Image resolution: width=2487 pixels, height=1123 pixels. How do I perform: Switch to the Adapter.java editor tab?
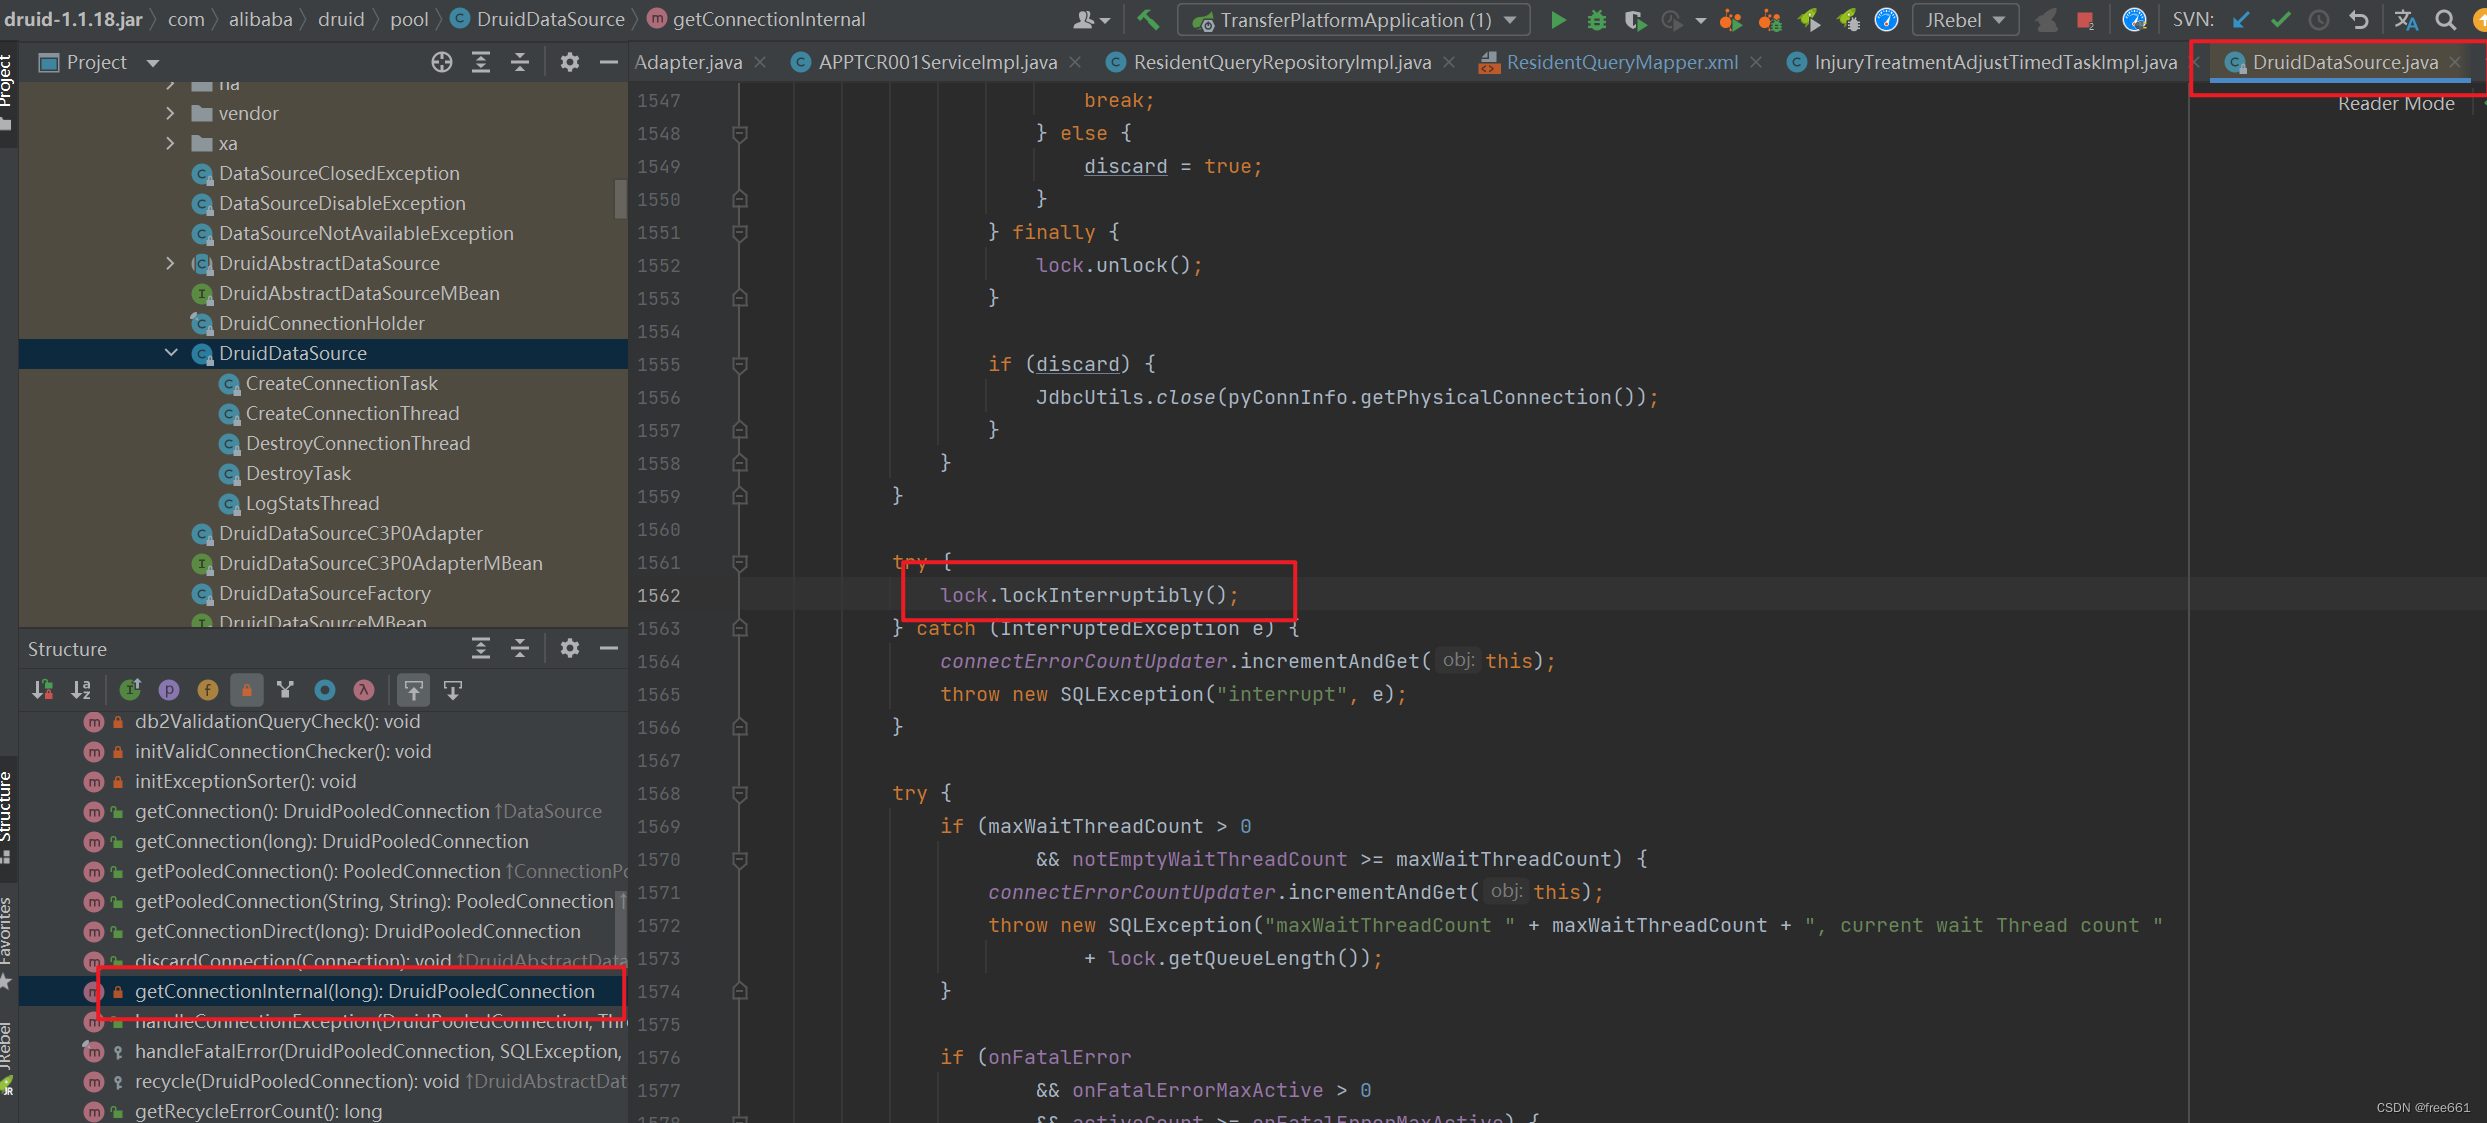(x=688, y=61)
